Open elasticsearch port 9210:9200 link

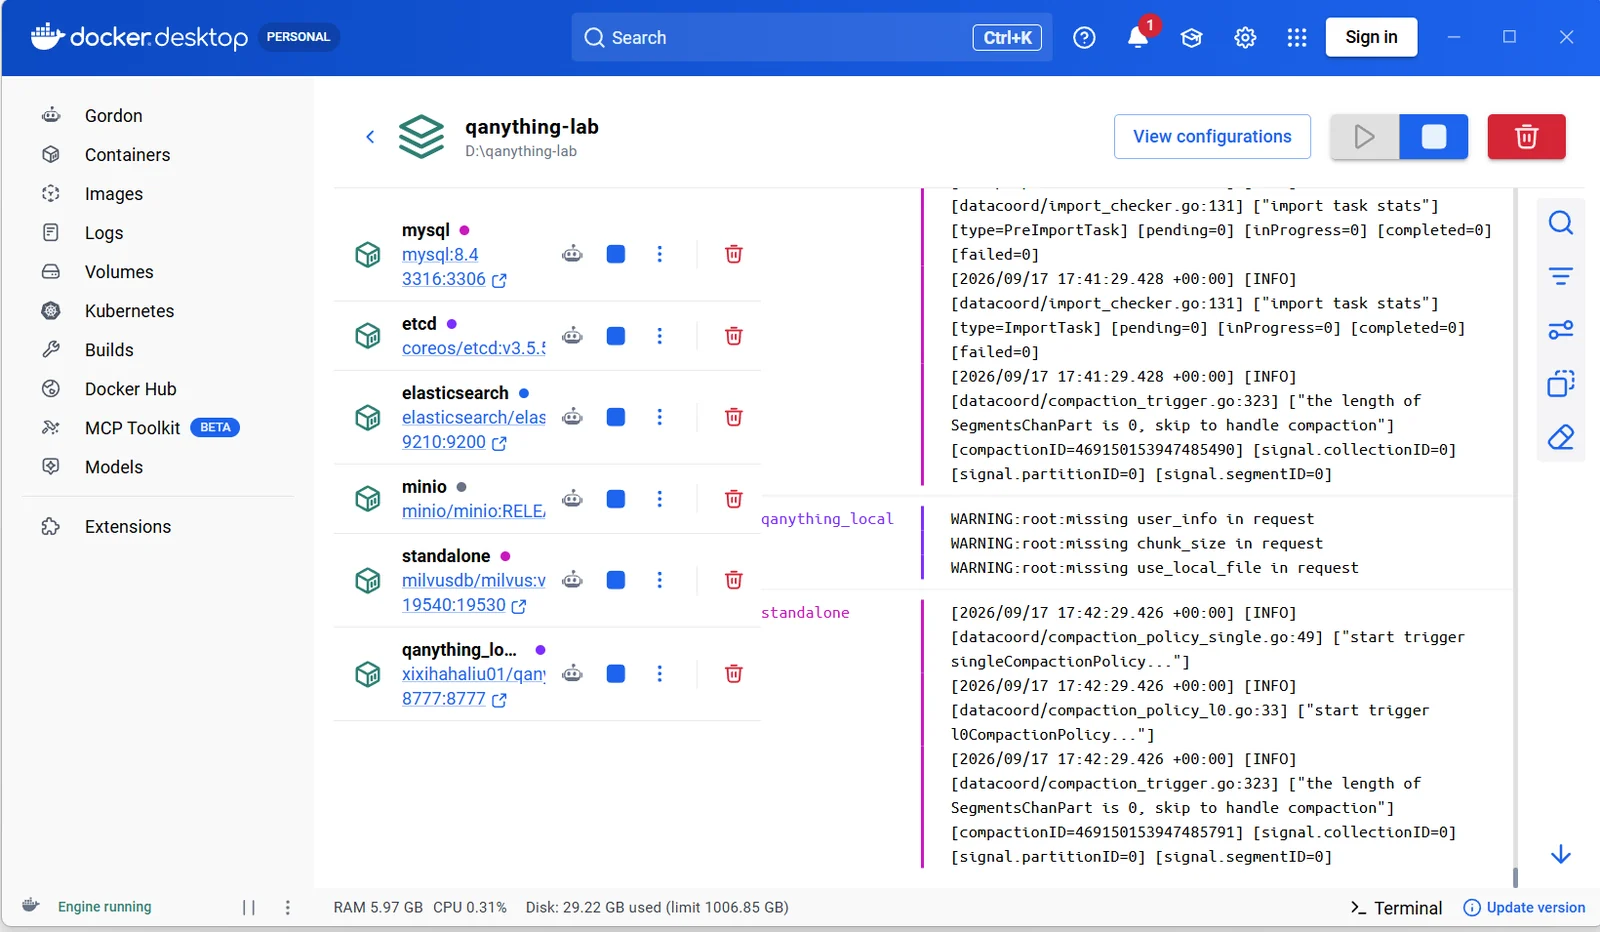click(x=454, y=443)
